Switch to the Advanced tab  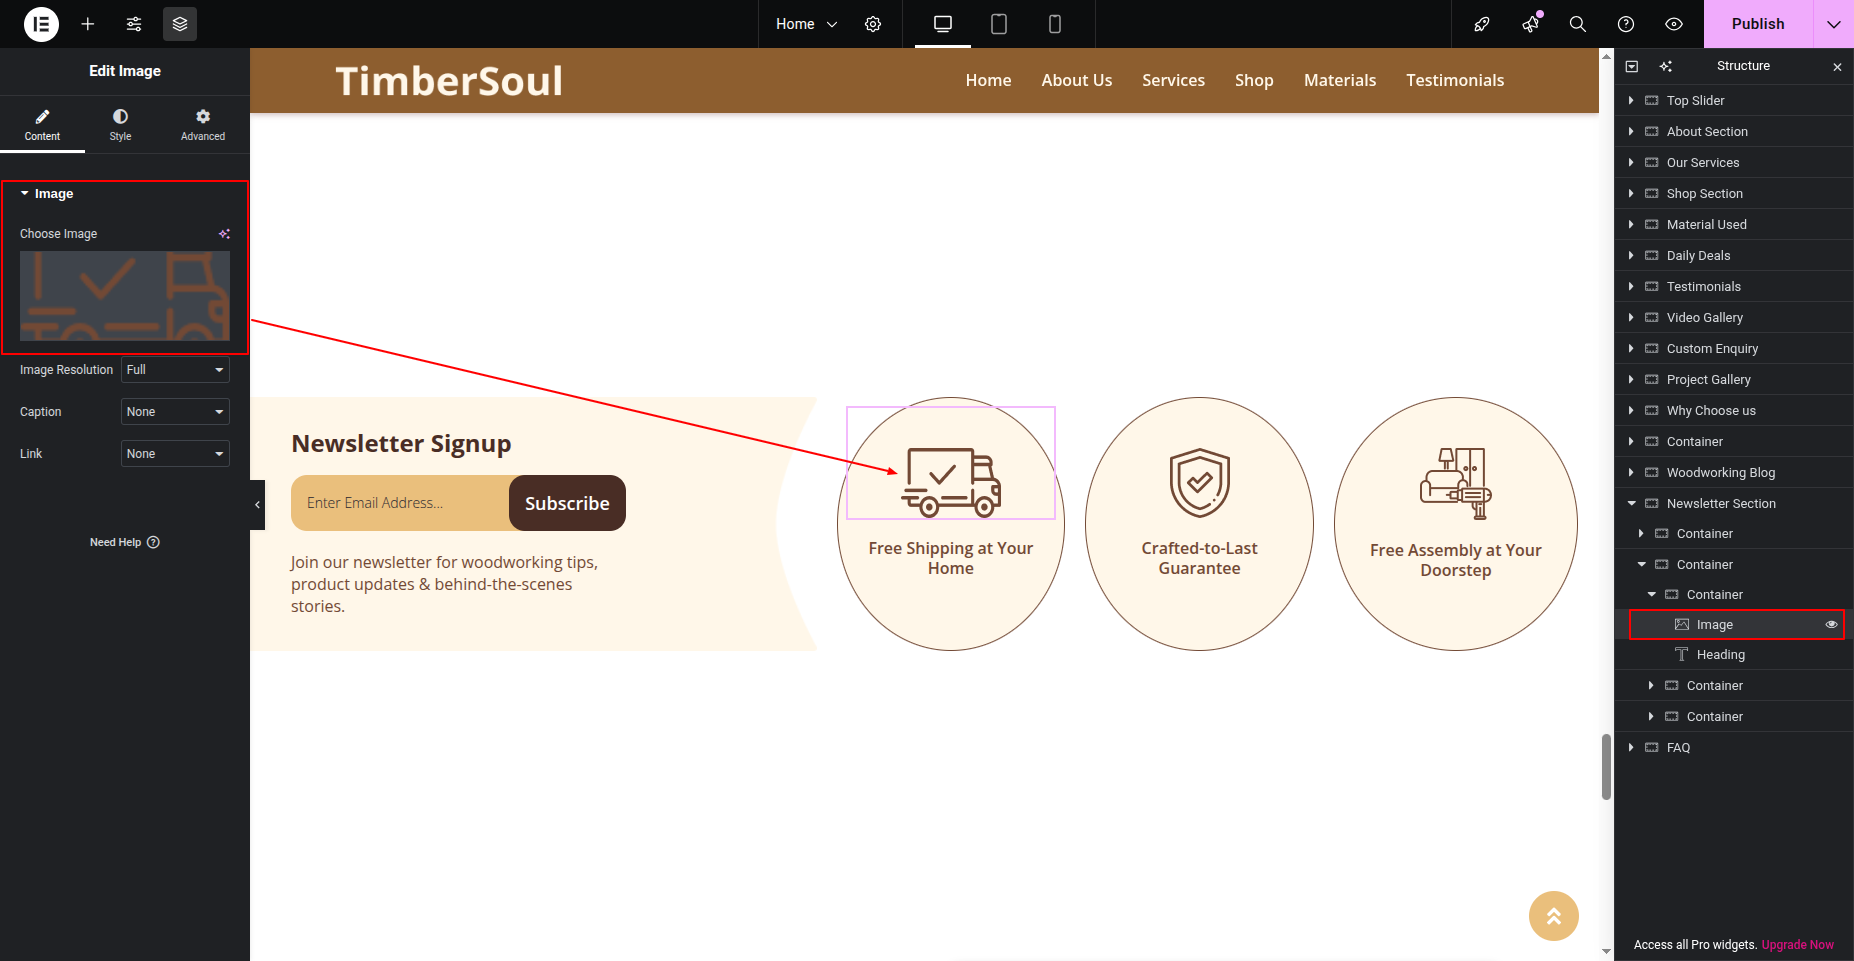(x=203, y=125)
